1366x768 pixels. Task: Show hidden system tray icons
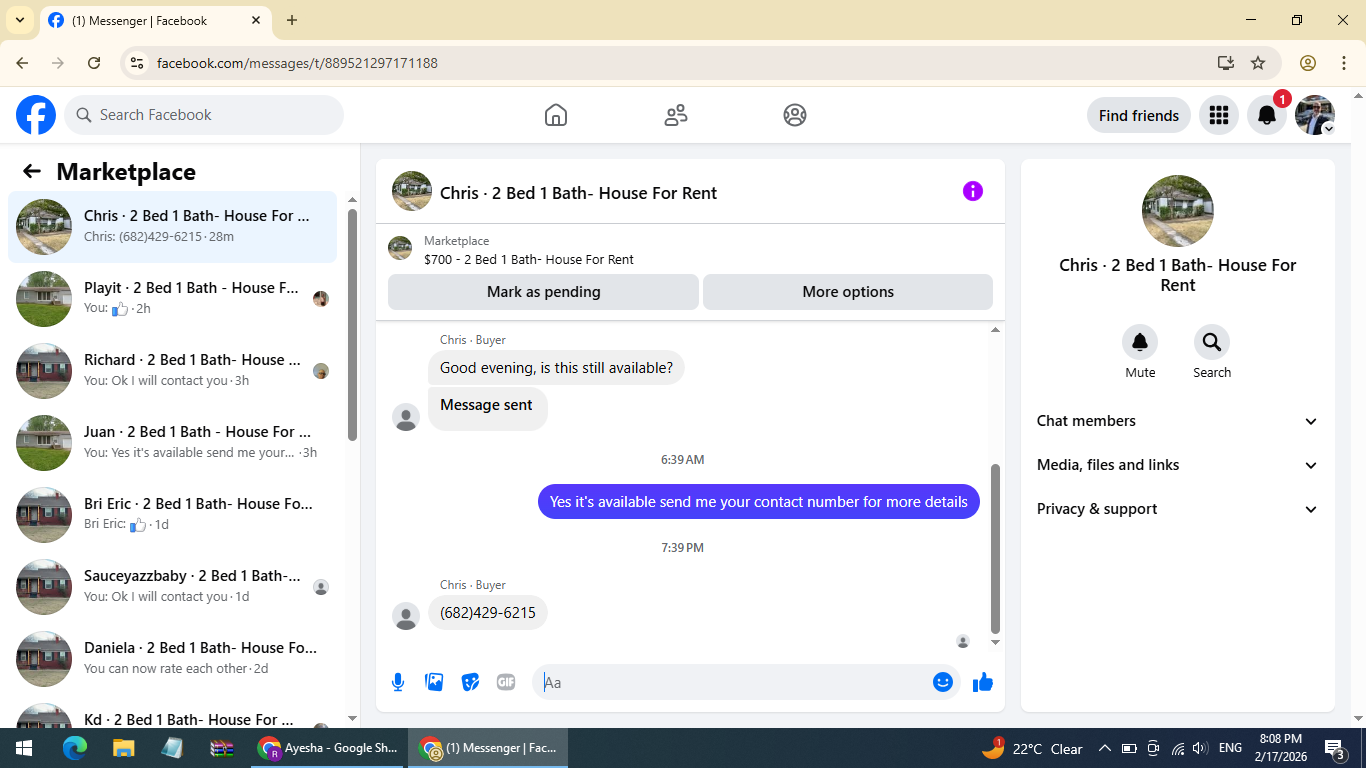point(1105,748)
